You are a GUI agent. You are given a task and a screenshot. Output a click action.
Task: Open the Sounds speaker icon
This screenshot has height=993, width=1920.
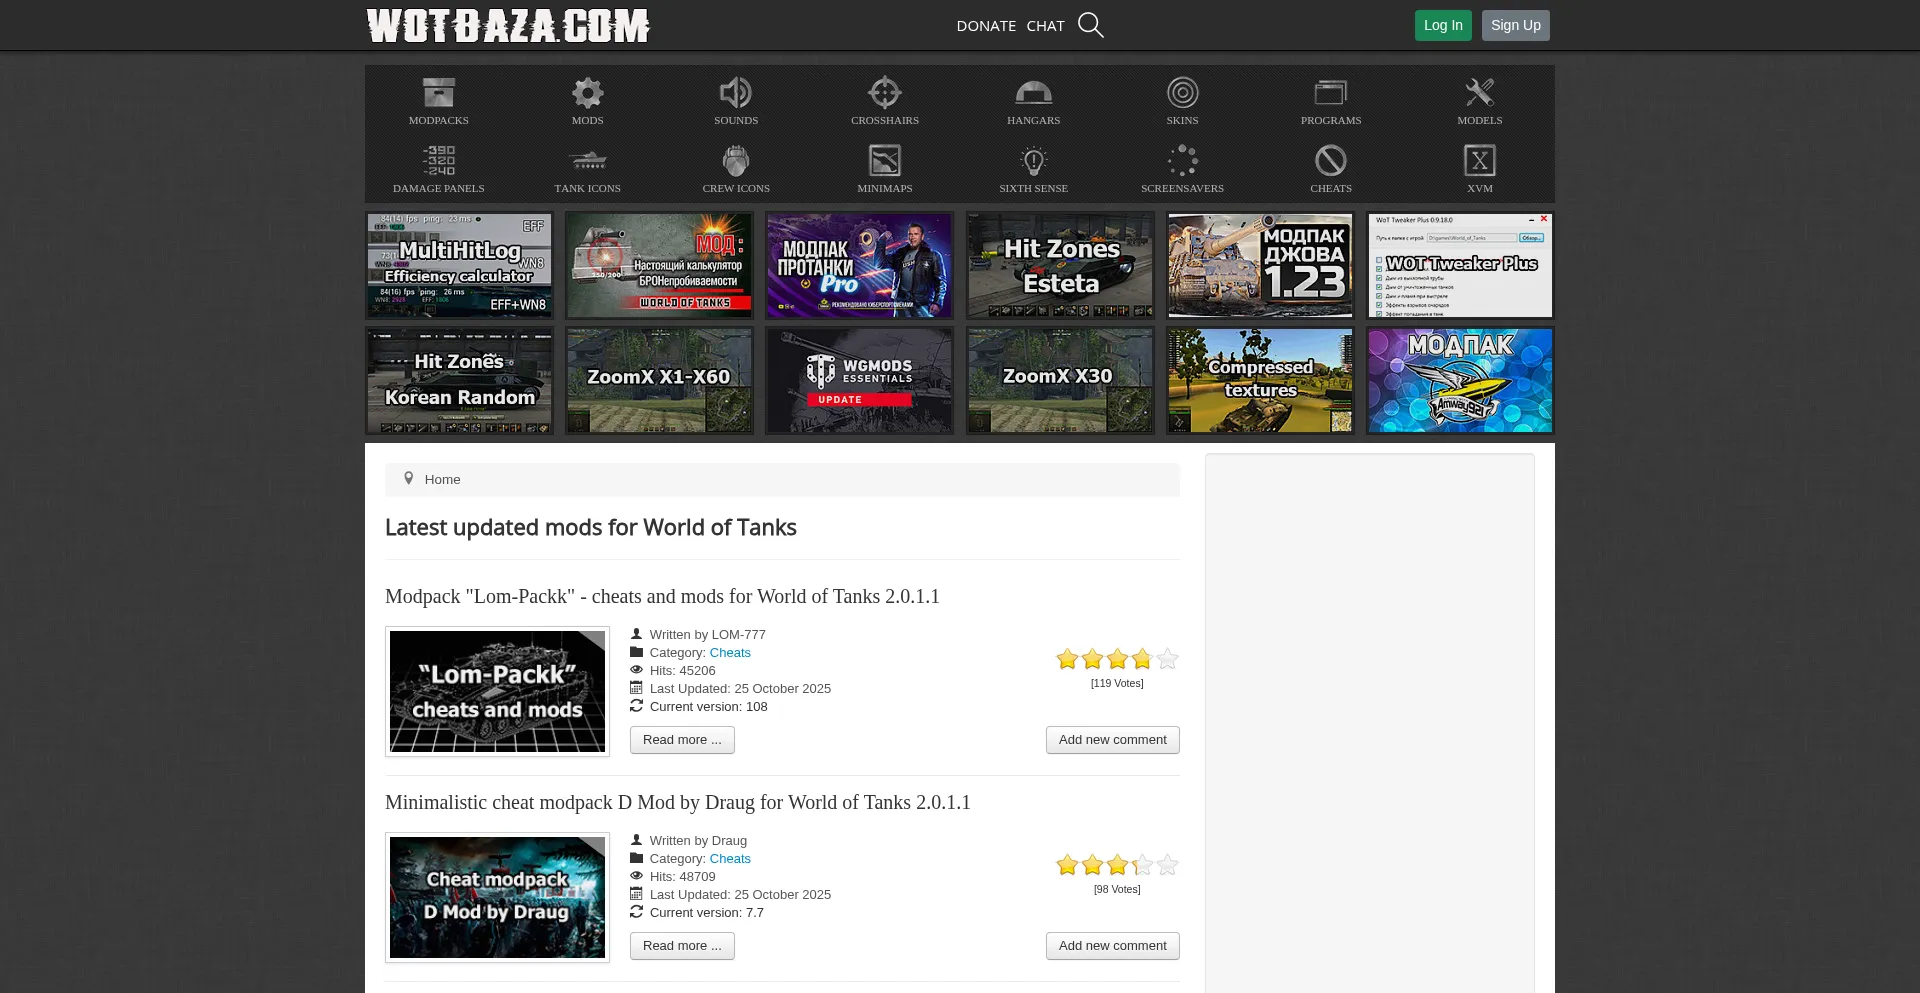tap(736, 94)
